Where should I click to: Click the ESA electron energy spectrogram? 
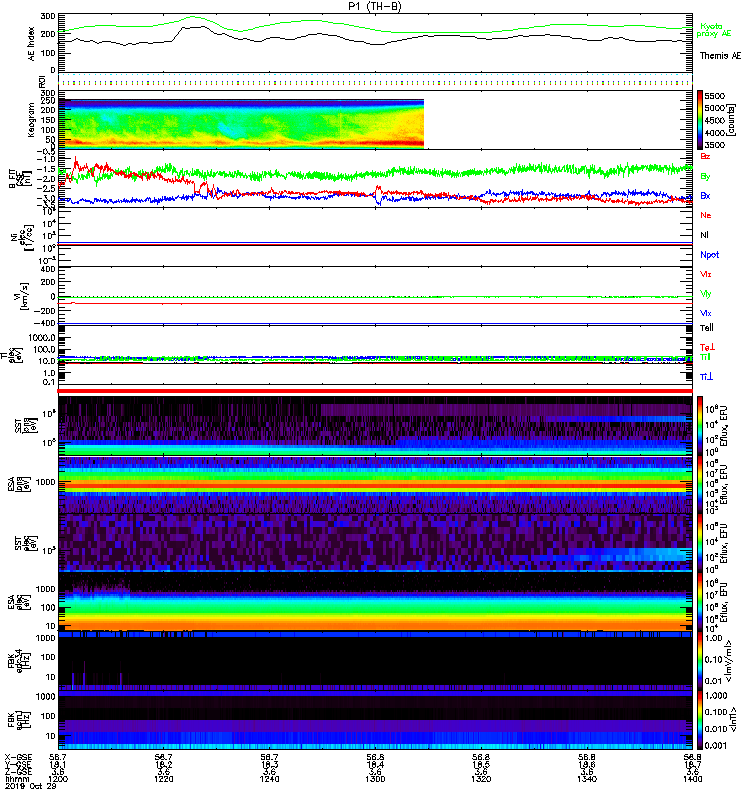[x=376, y=602]
